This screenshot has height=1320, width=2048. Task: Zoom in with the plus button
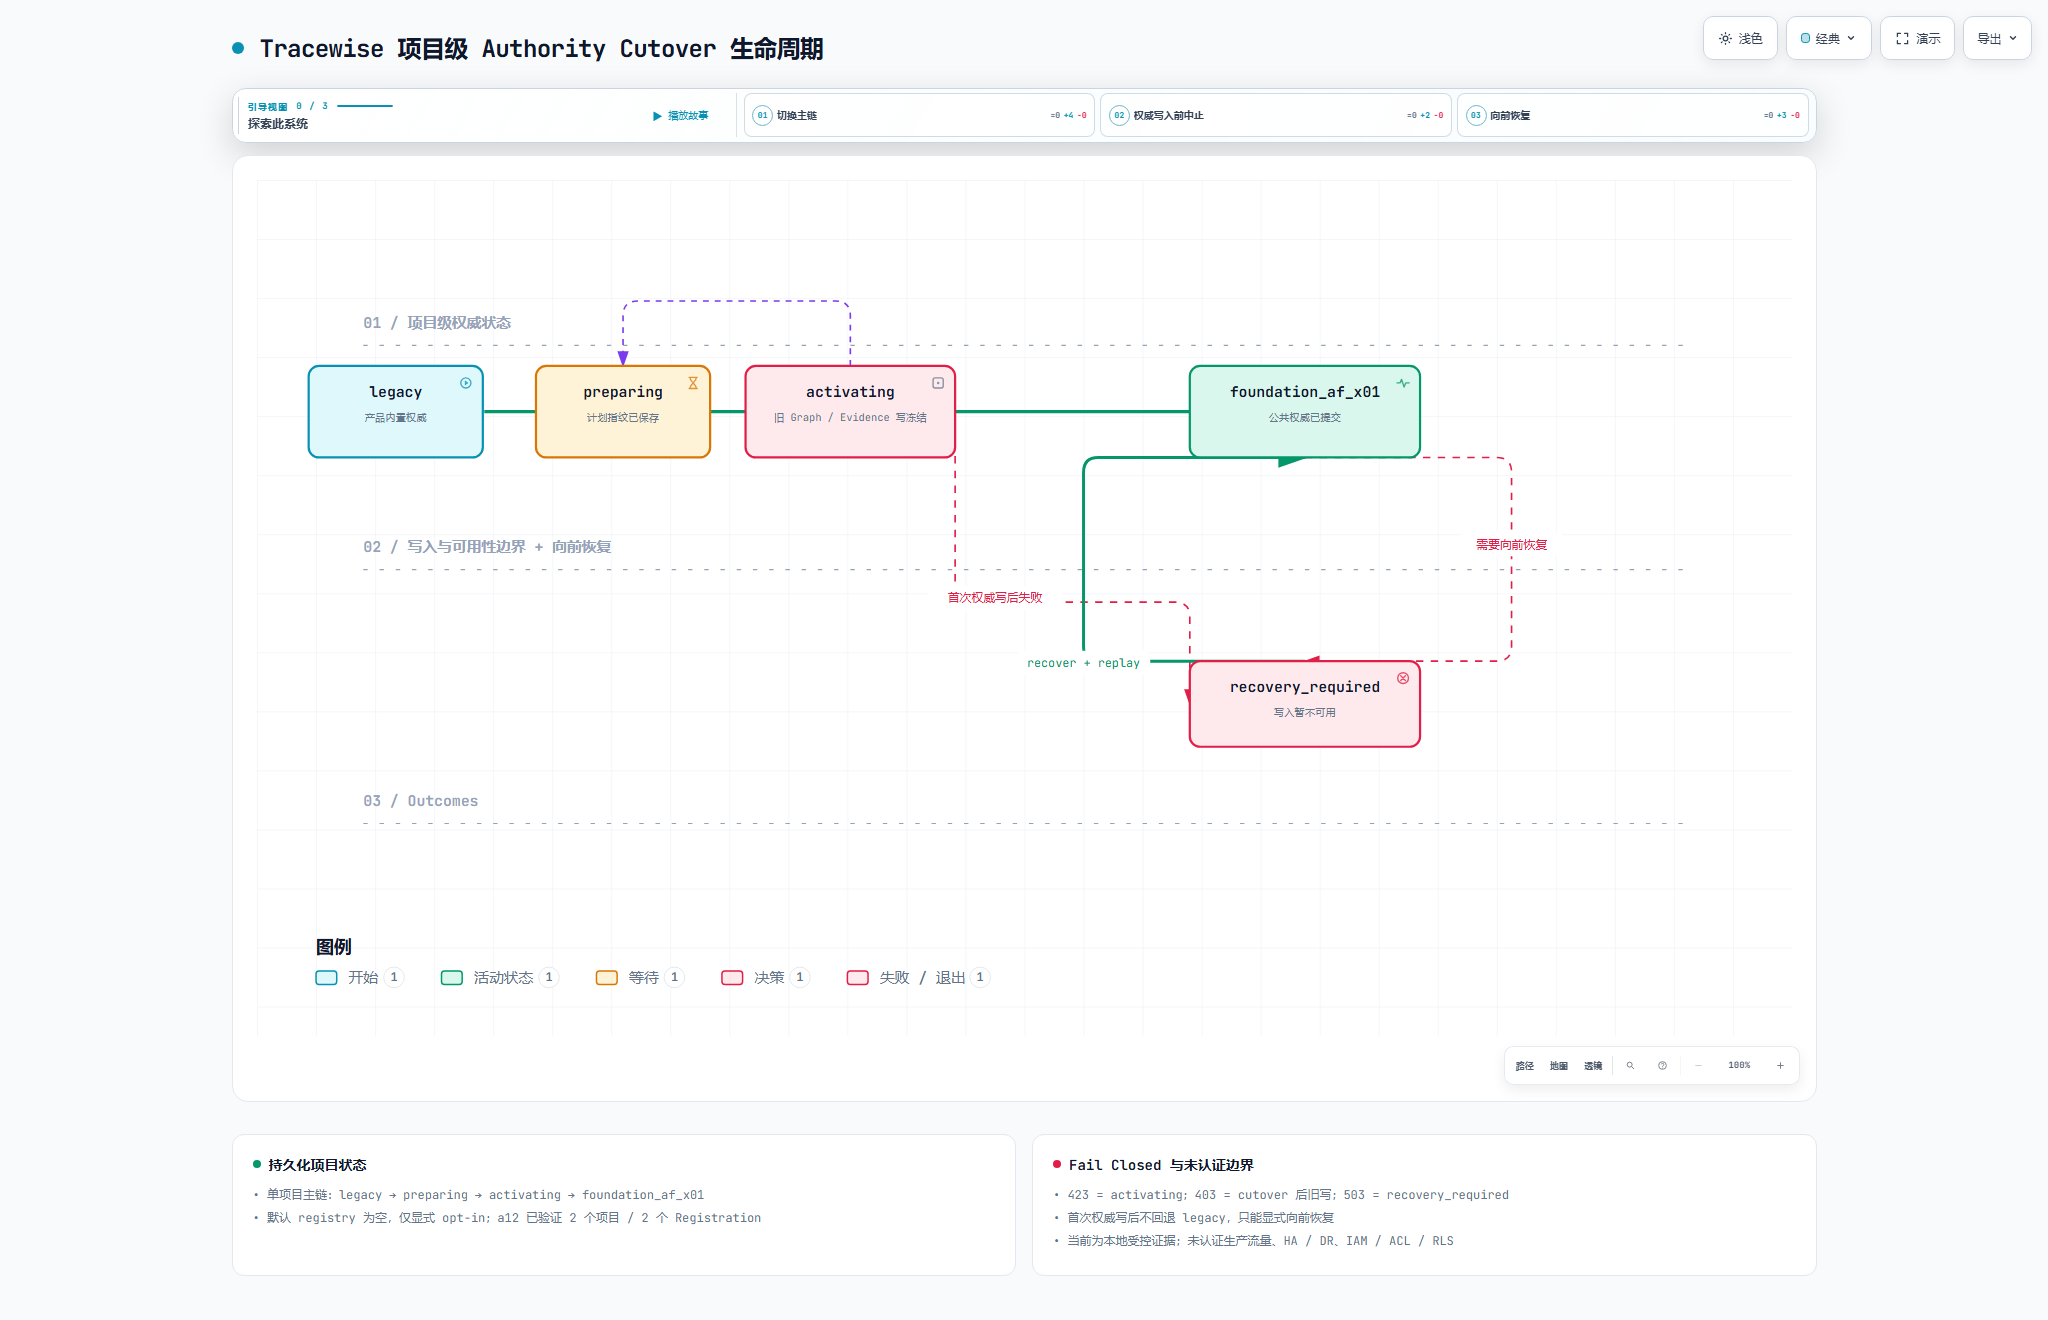point(1780,1066)
